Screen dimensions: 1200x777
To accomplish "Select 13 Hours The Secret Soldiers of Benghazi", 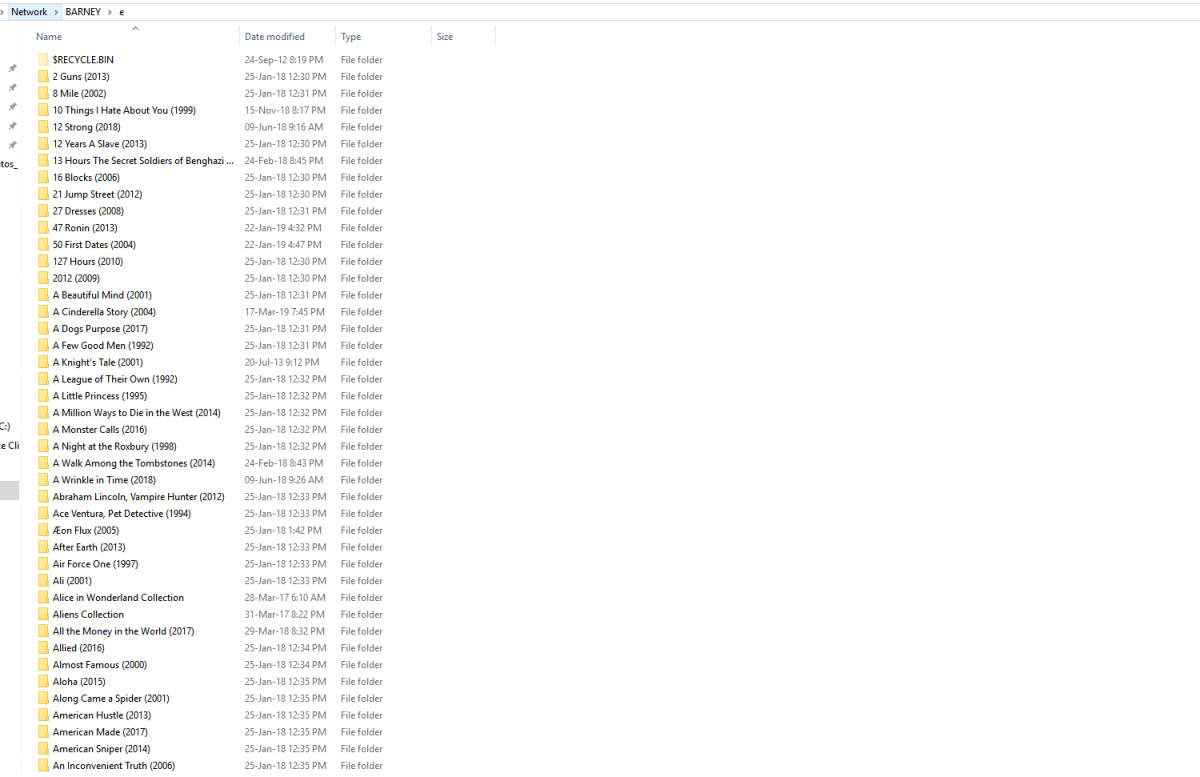I will 143,161.
